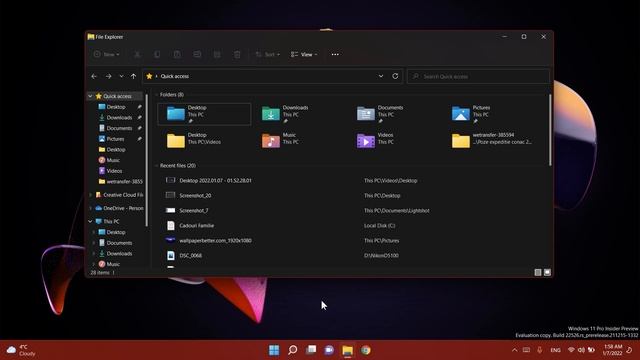
Task: Open the Videos folder tile
Action: click(x=394, y=141)
